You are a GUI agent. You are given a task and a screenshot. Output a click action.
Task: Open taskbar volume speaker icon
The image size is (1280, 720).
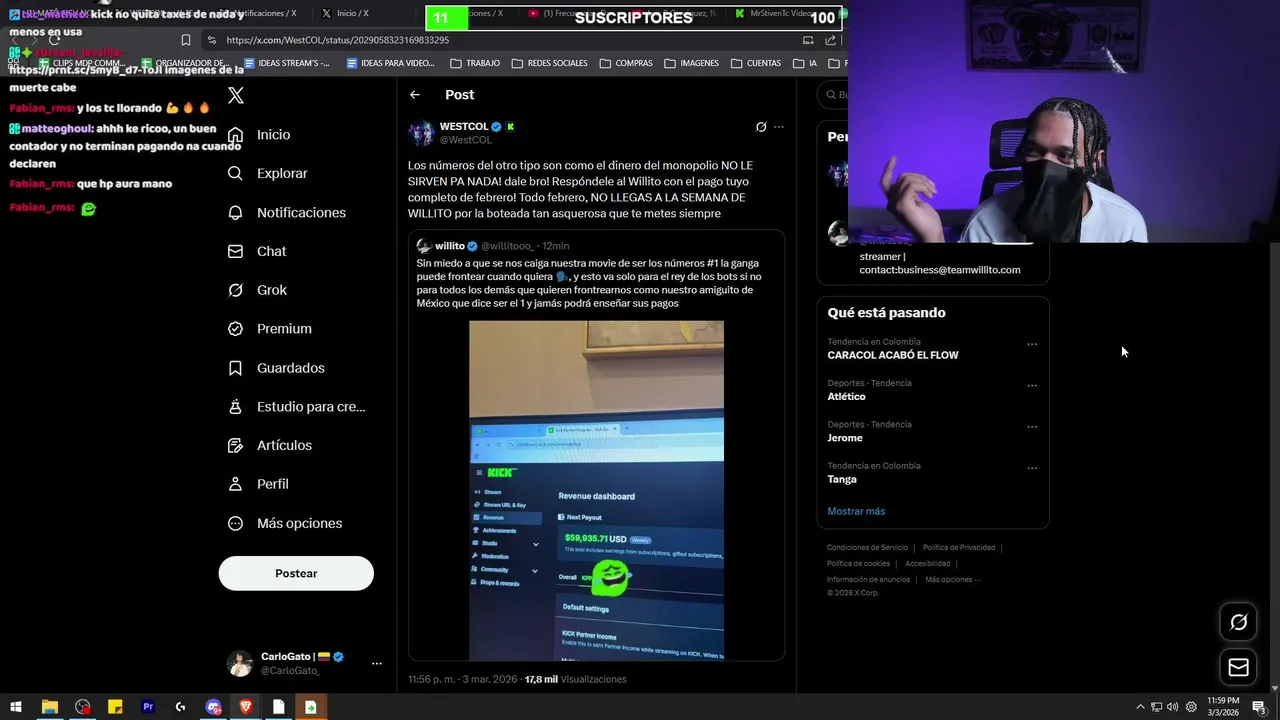pyautogui.click(x=1172, y=707)
